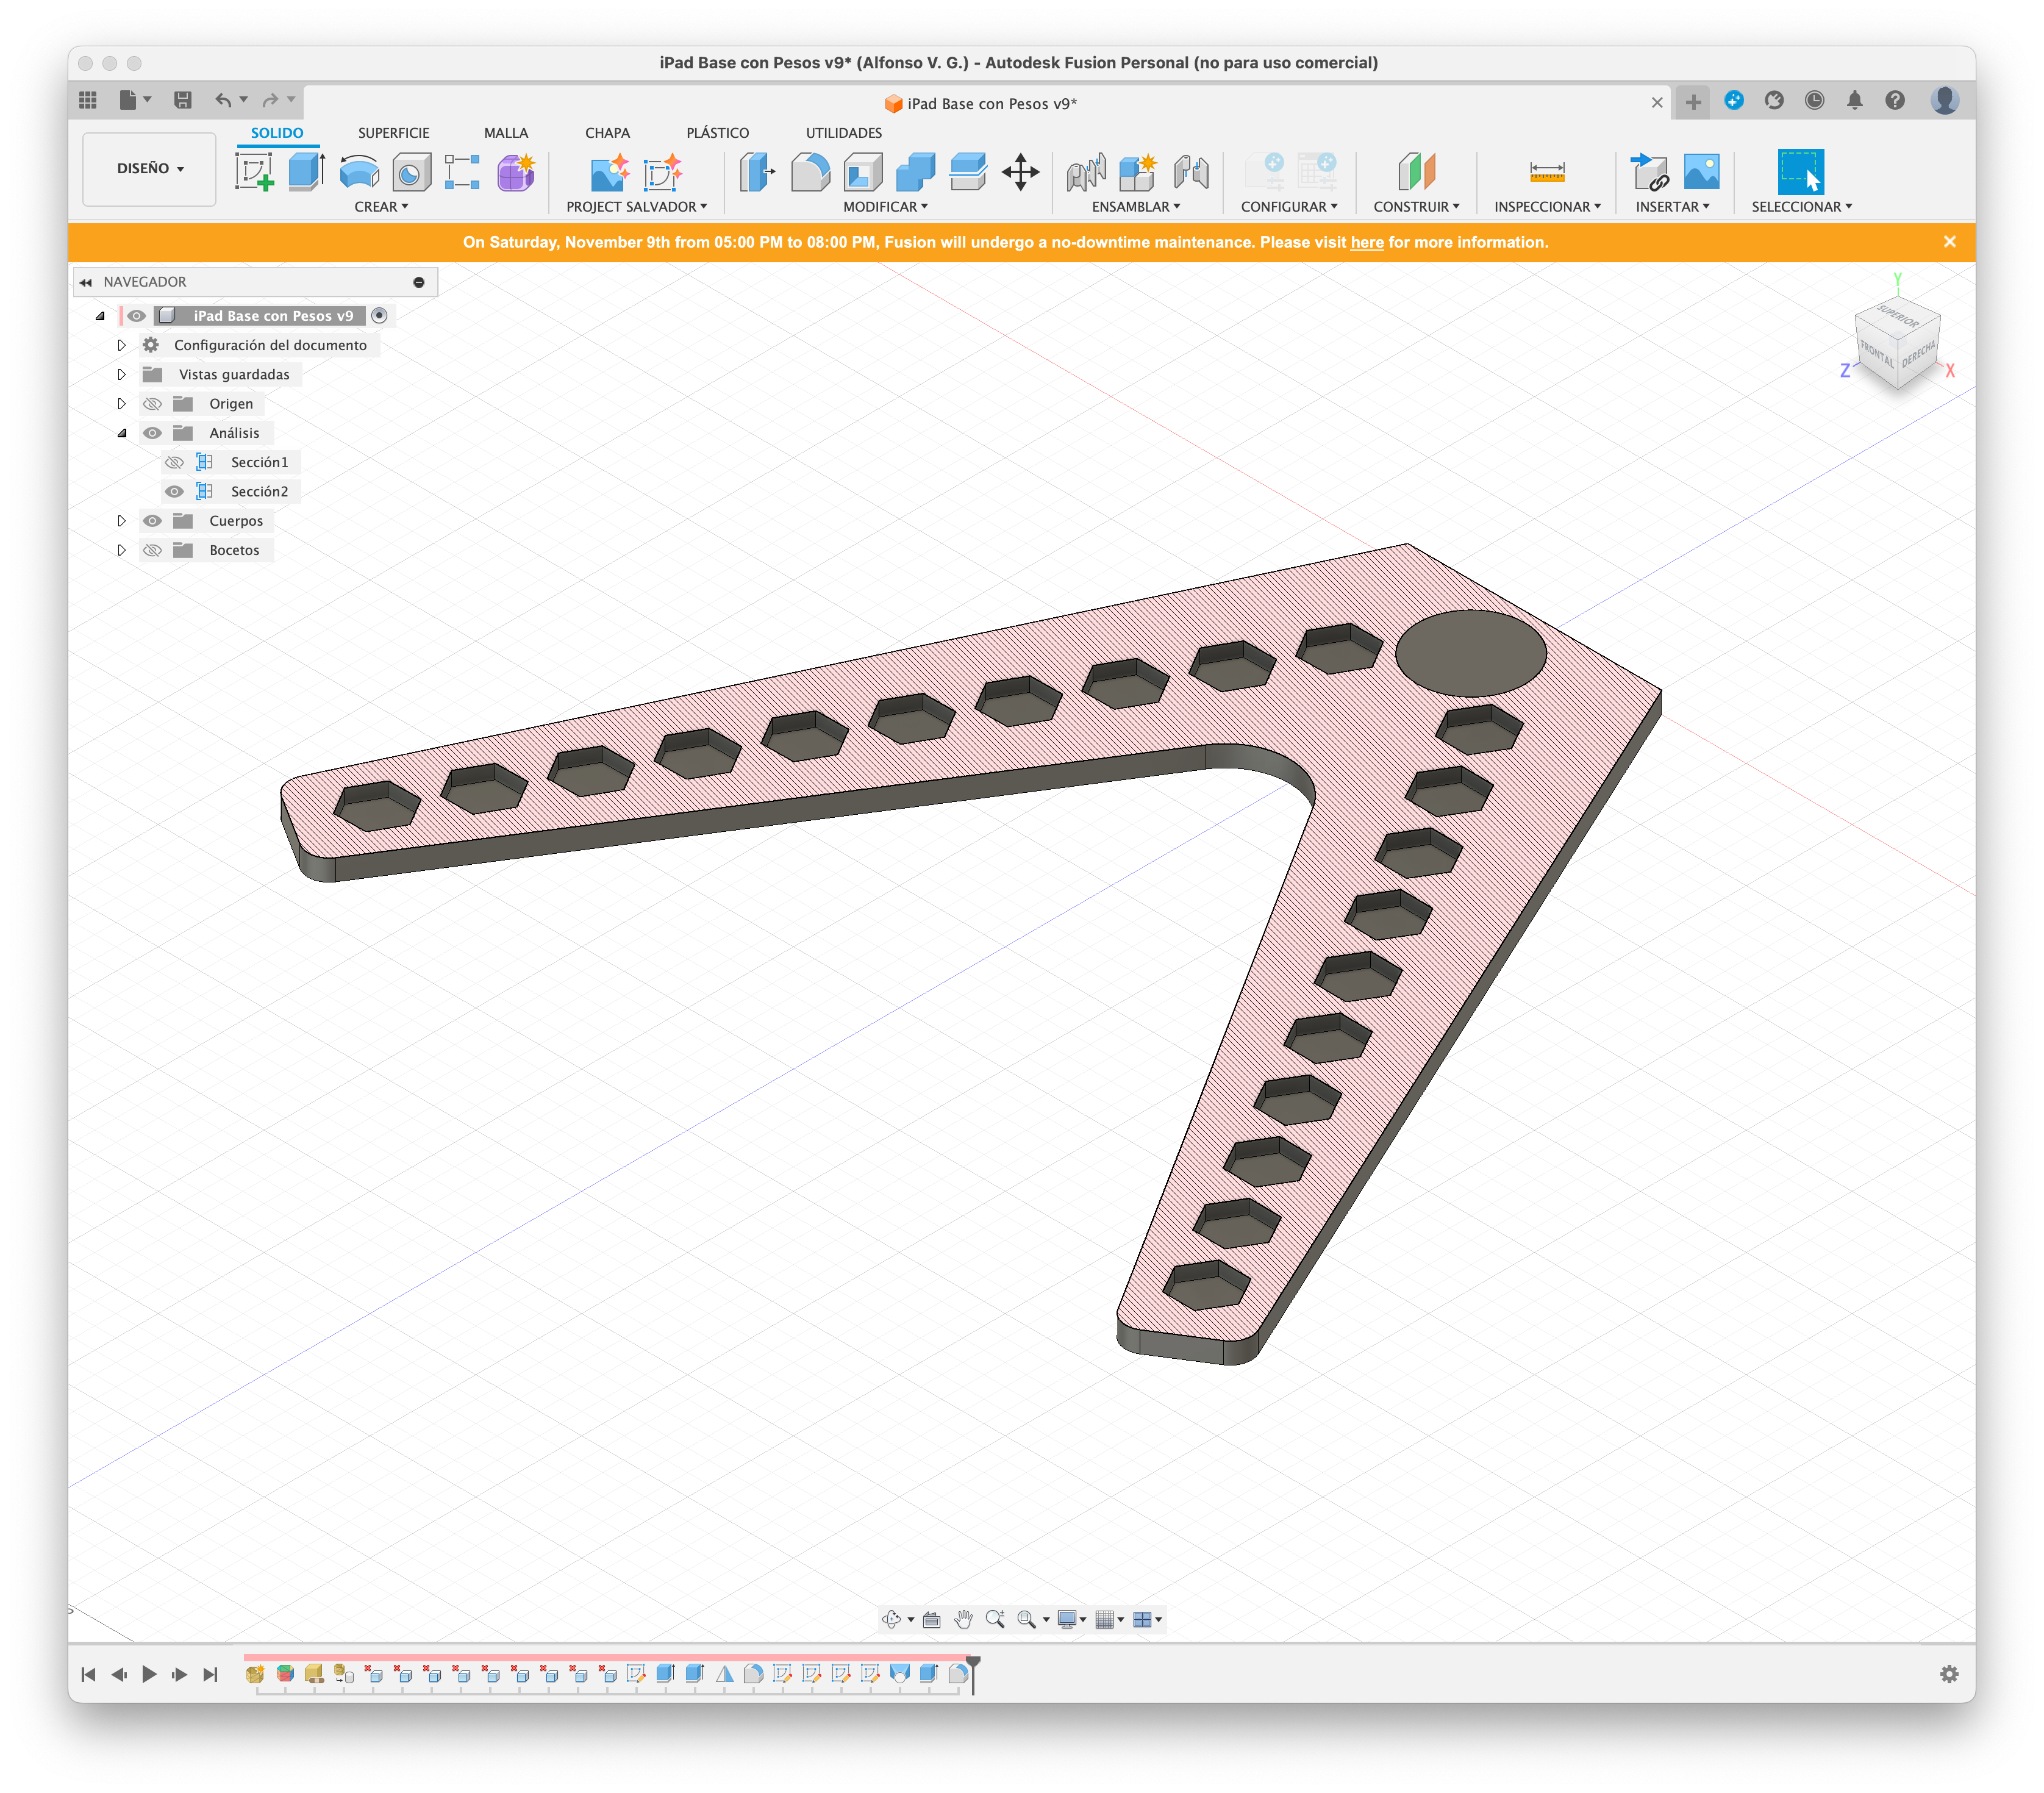Hide the Cuerpos folder
Viewport: 2044px width, 1793px height.
[152, 521]
